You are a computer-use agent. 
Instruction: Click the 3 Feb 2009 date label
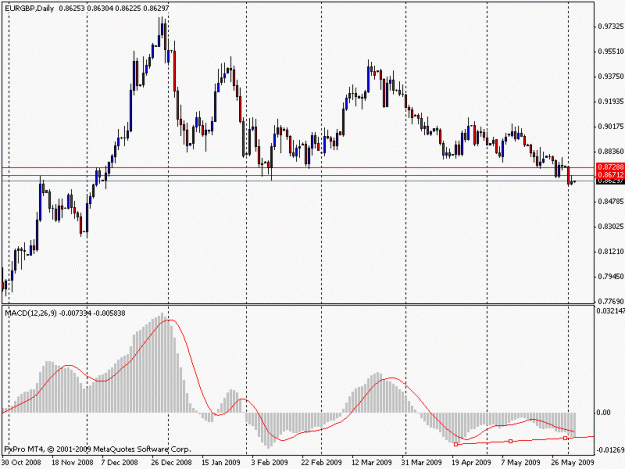269,462
